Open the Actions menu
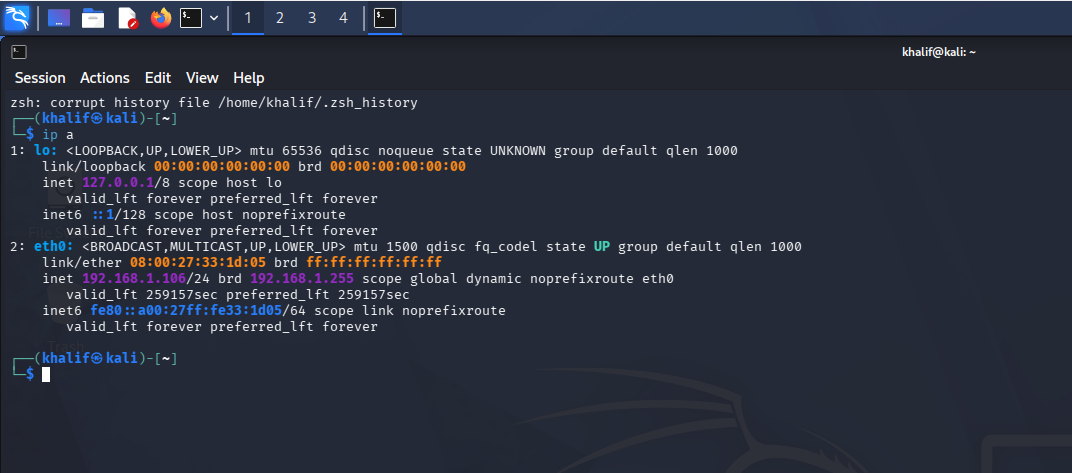This screenshot has height=473, width=1072. coord(105,78)
